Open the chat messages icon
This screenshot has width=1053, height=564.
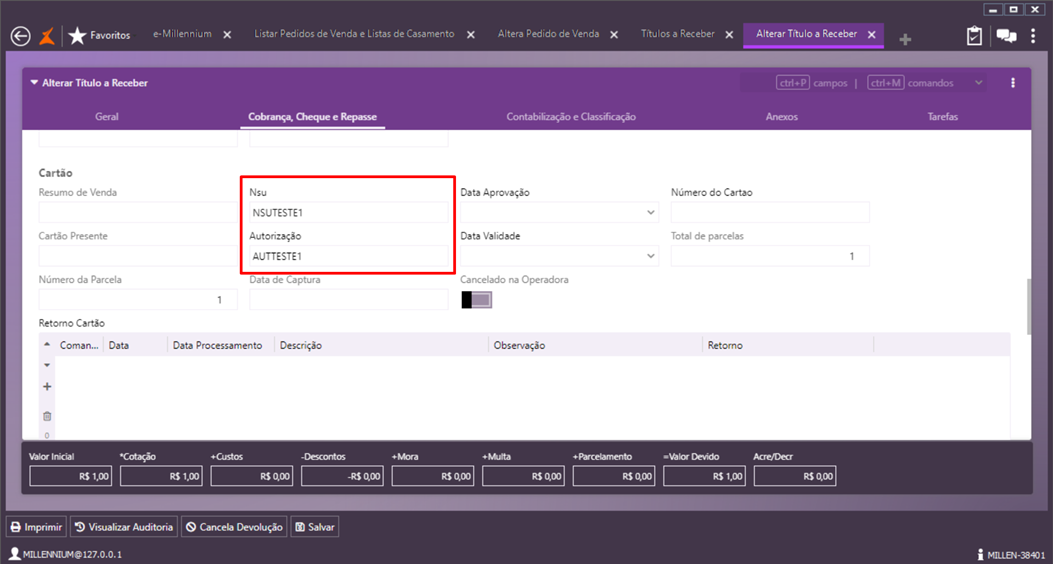point(1006,36)
